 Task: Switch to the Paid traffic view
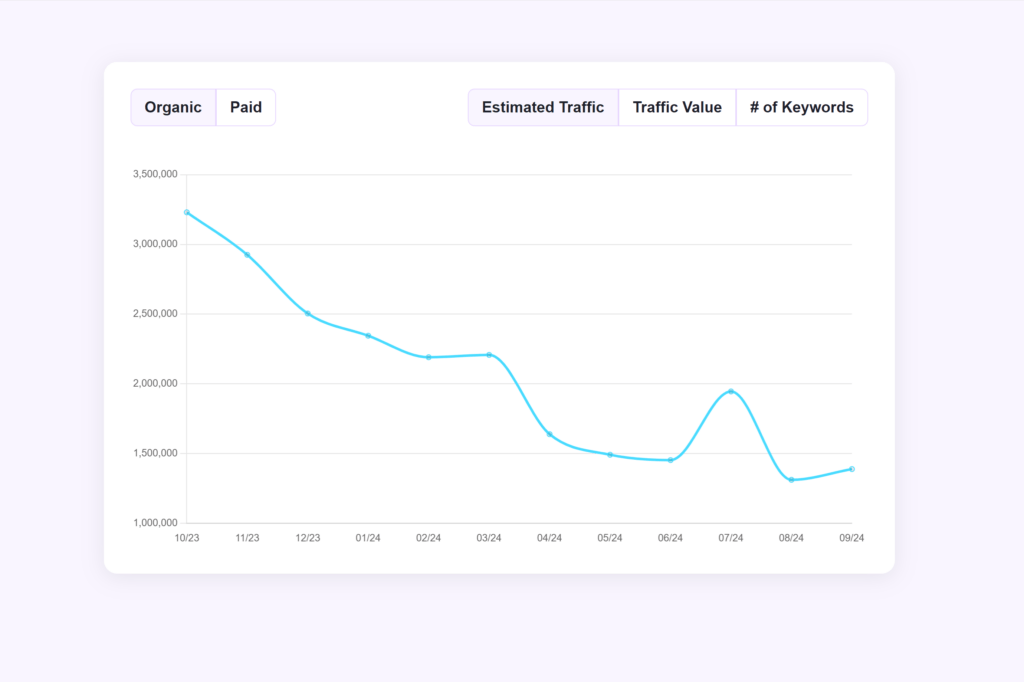(x=246, y=107)
